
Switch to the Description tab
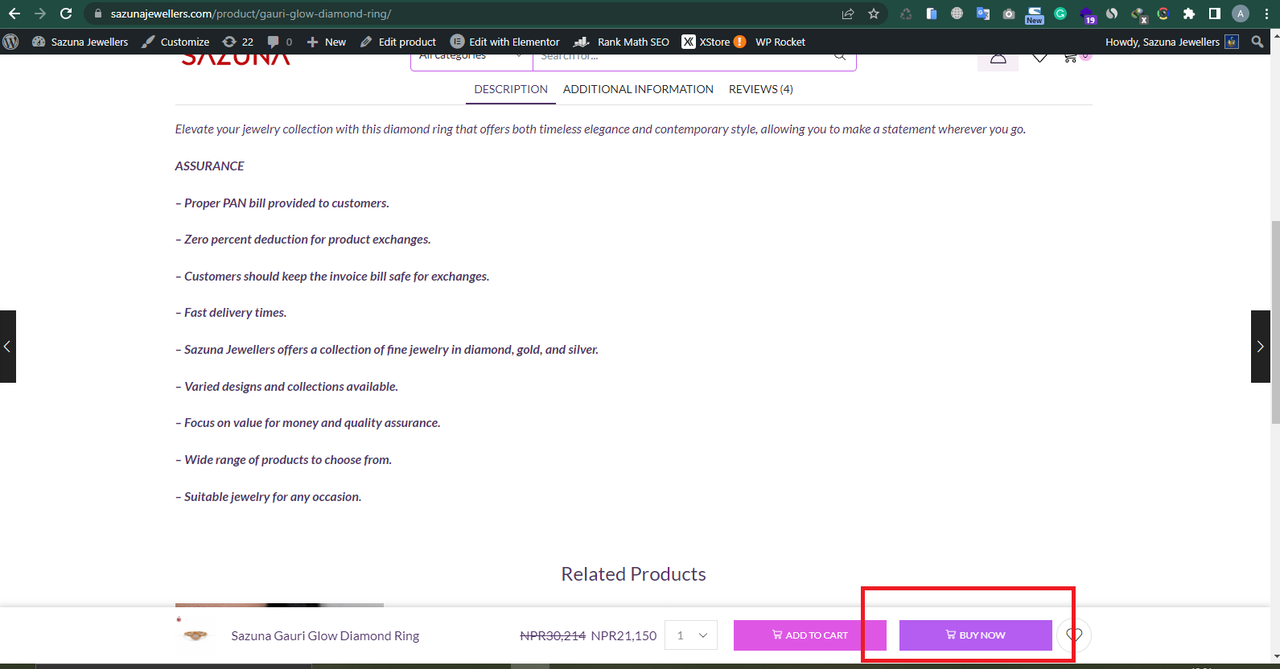pyautogui.click(x=511, y=89)
